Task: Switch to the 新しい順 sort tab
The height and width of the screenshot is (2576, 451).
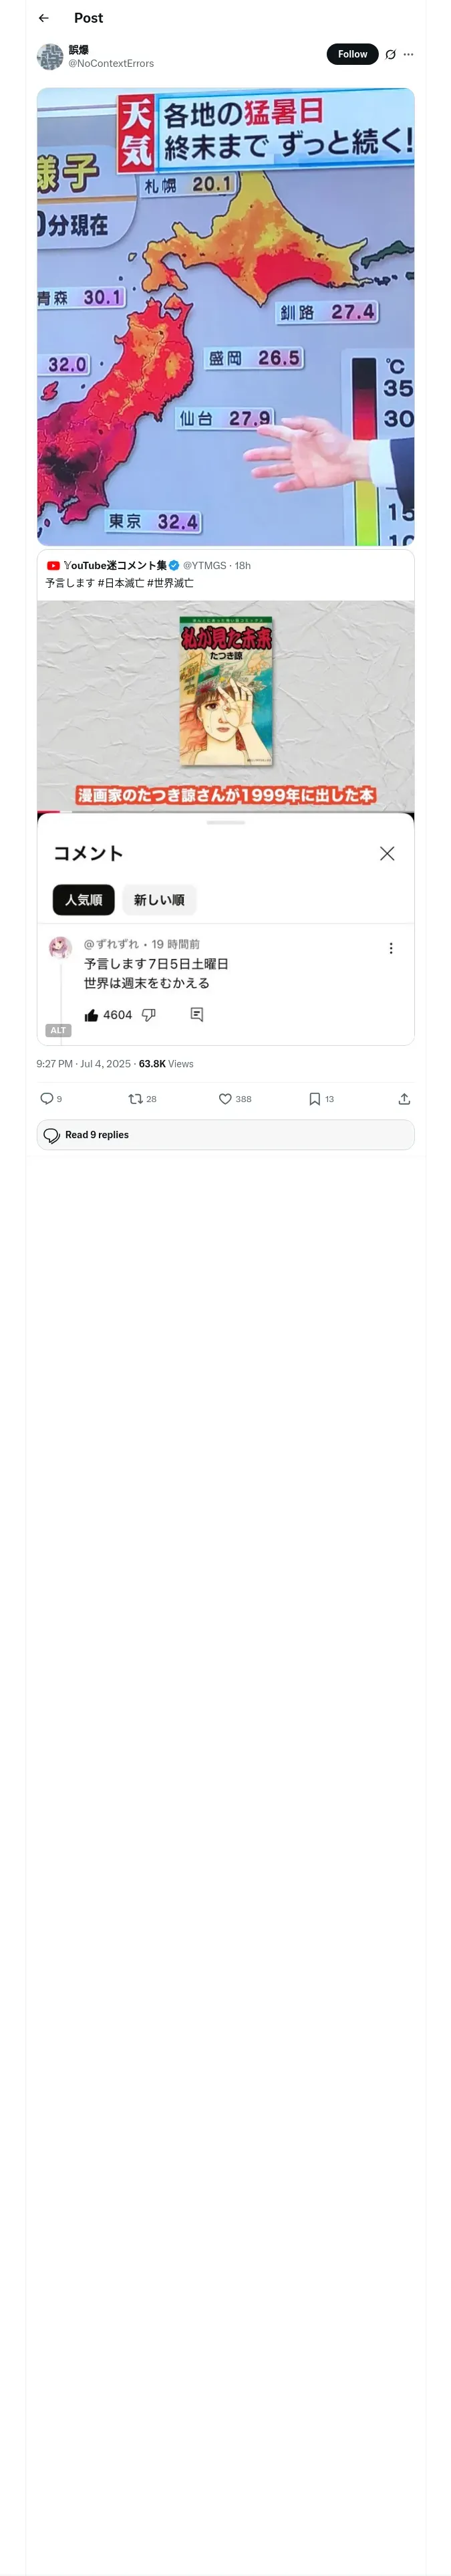Action: 159,900
